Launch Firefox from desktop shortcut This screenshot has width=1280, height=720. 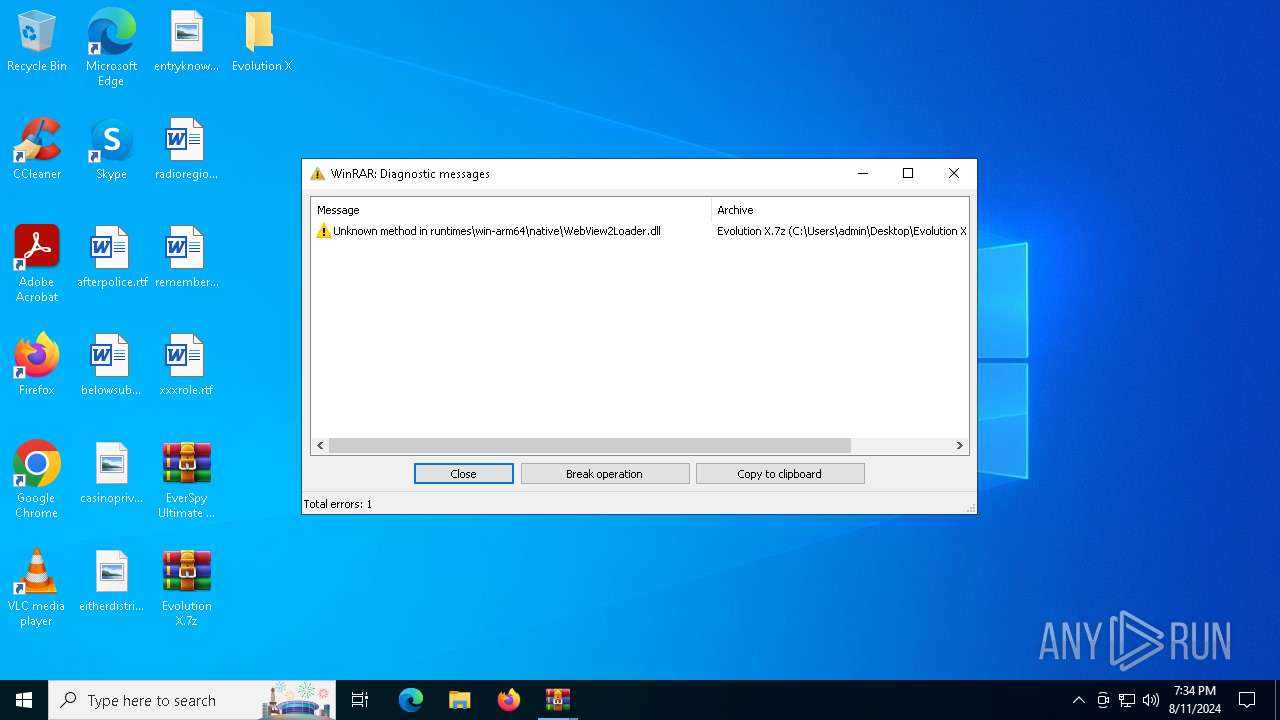click(x=37, y=366)
